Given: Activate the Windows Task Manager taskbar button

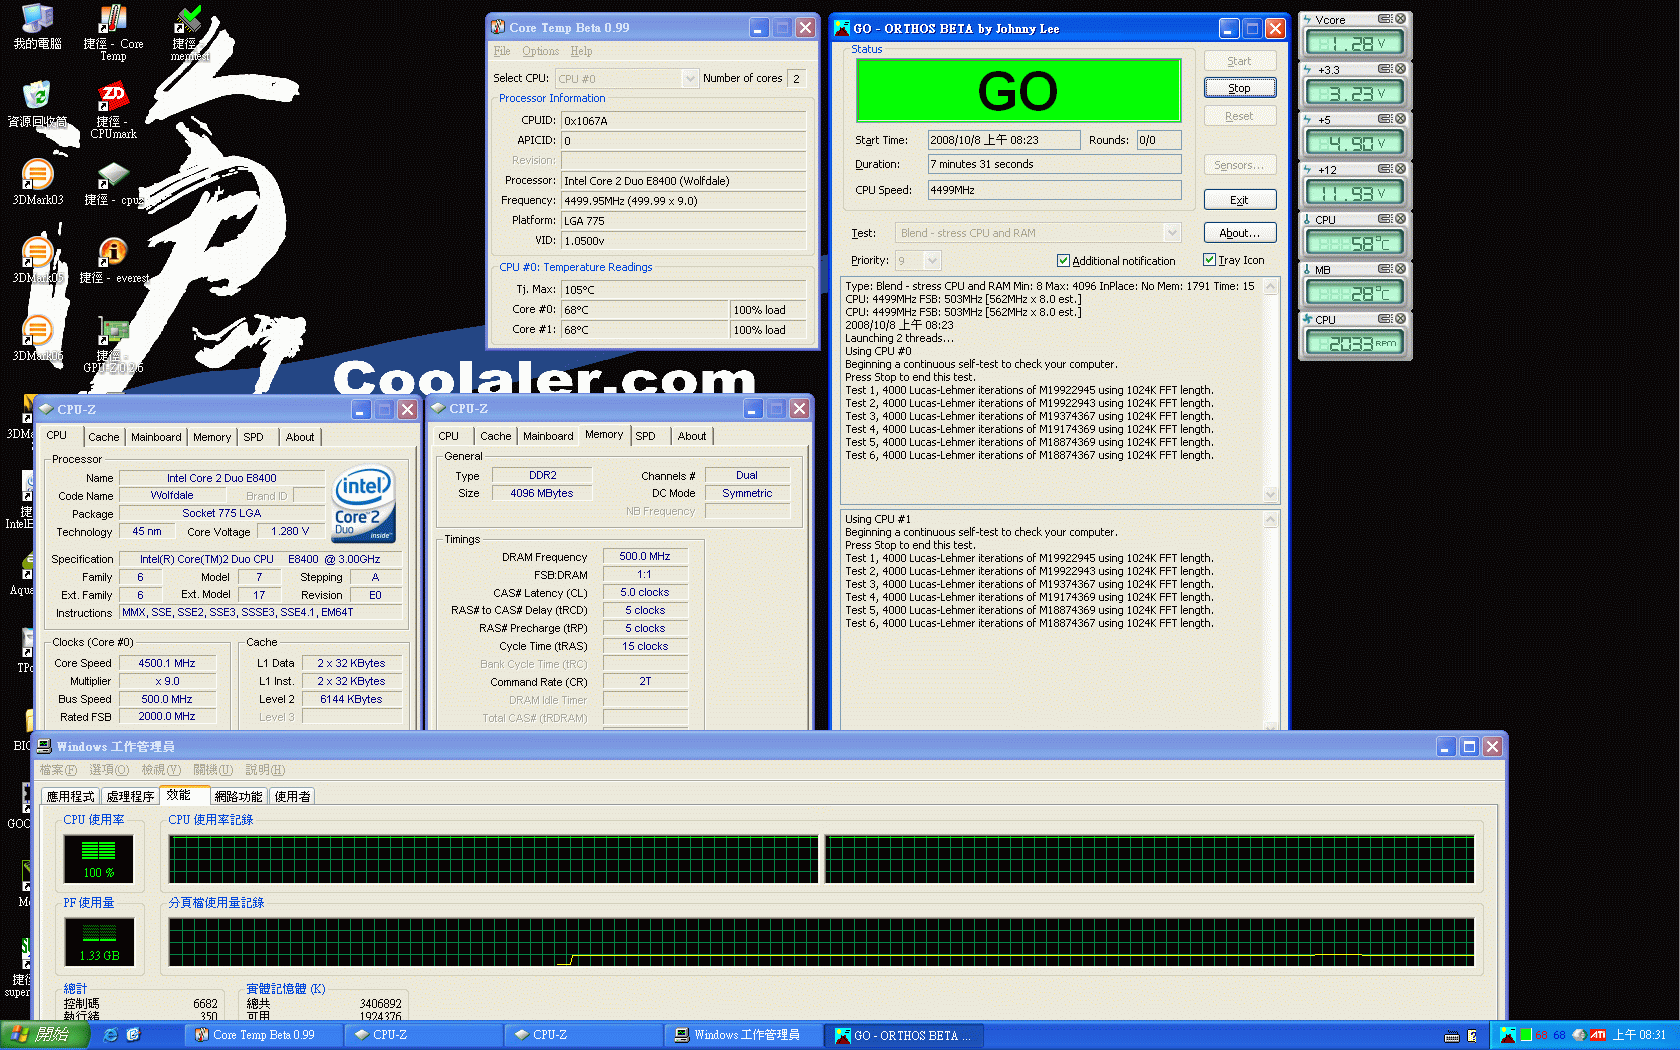Looking at the screenshot, I should click(x=745, y=1035).
